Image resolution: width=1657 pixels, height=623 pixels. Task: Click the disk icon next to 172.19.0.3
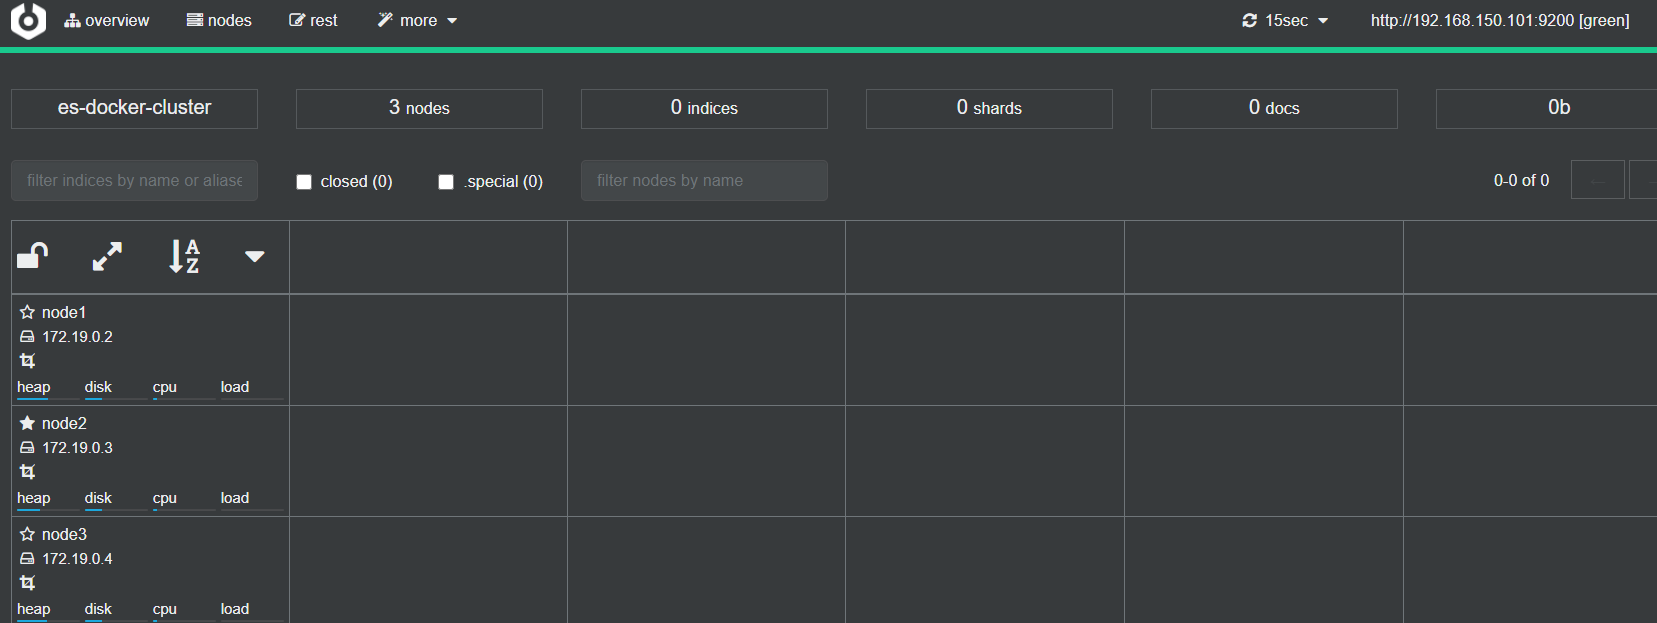coord(27,448)
